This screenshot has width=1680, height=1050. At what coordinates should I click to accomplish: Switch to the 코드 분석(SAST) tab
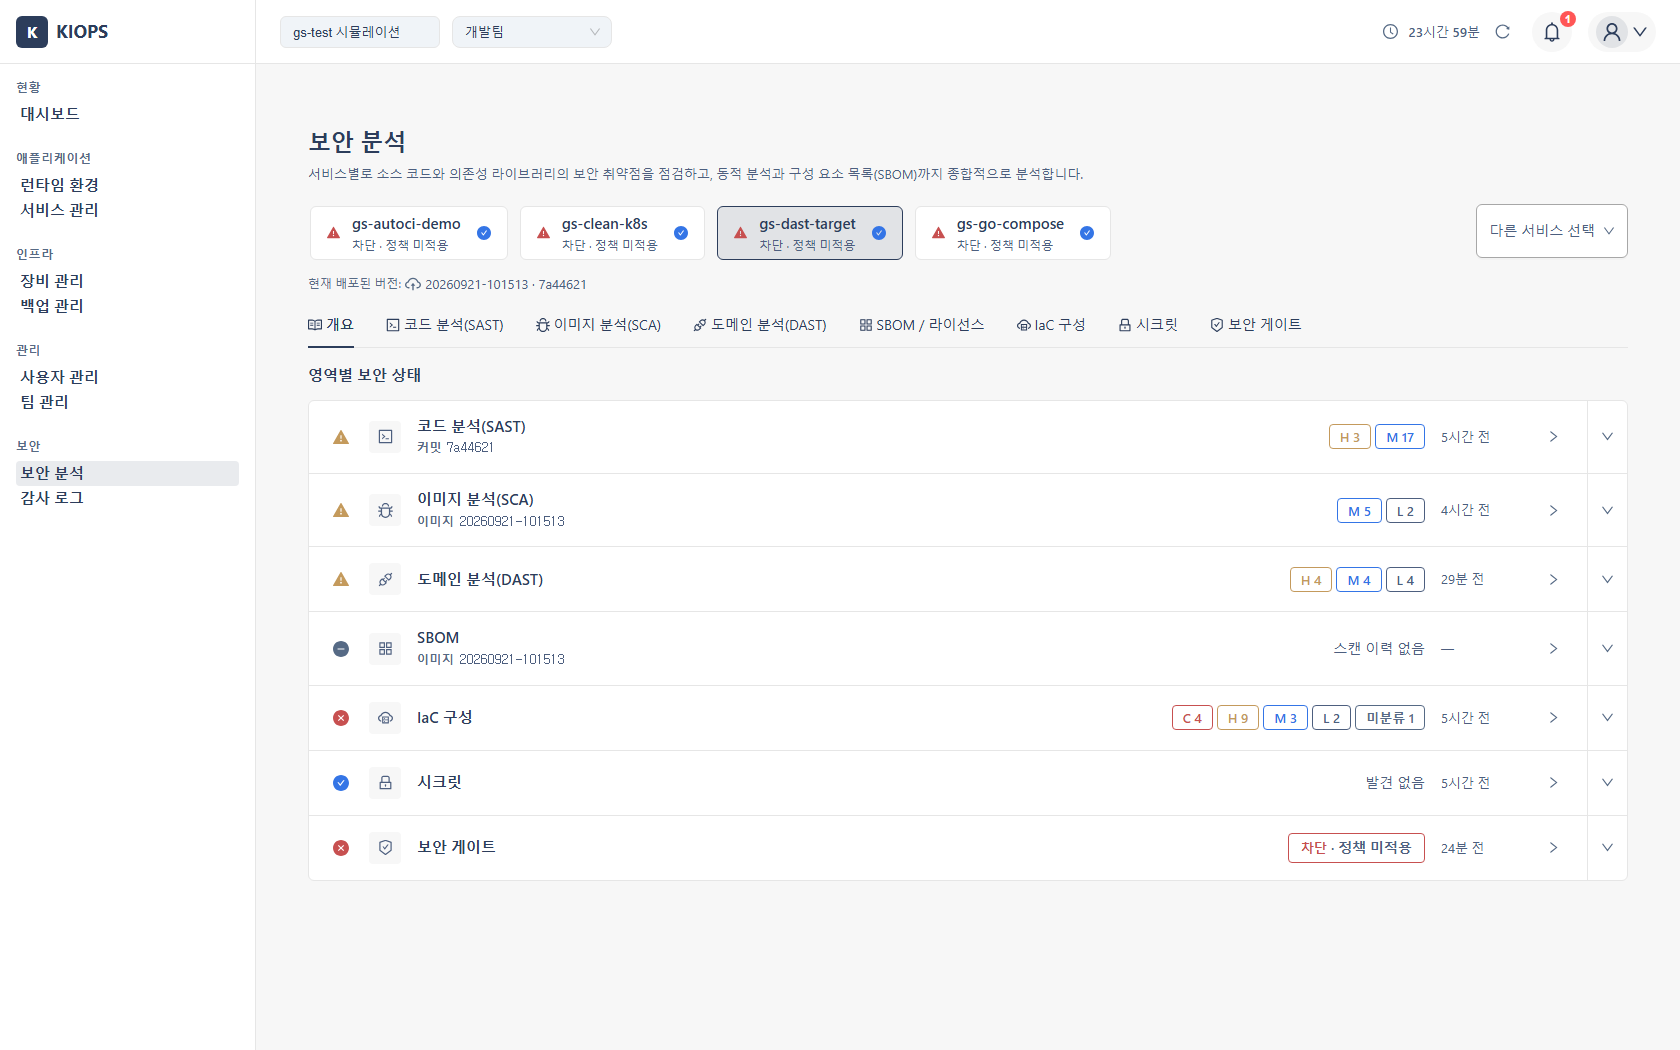(445, 325)
